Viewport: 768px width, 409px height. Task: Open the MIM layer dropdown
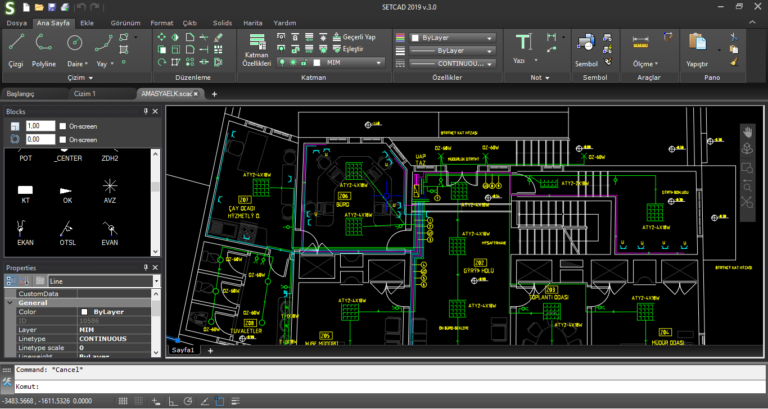click(380, 62)
